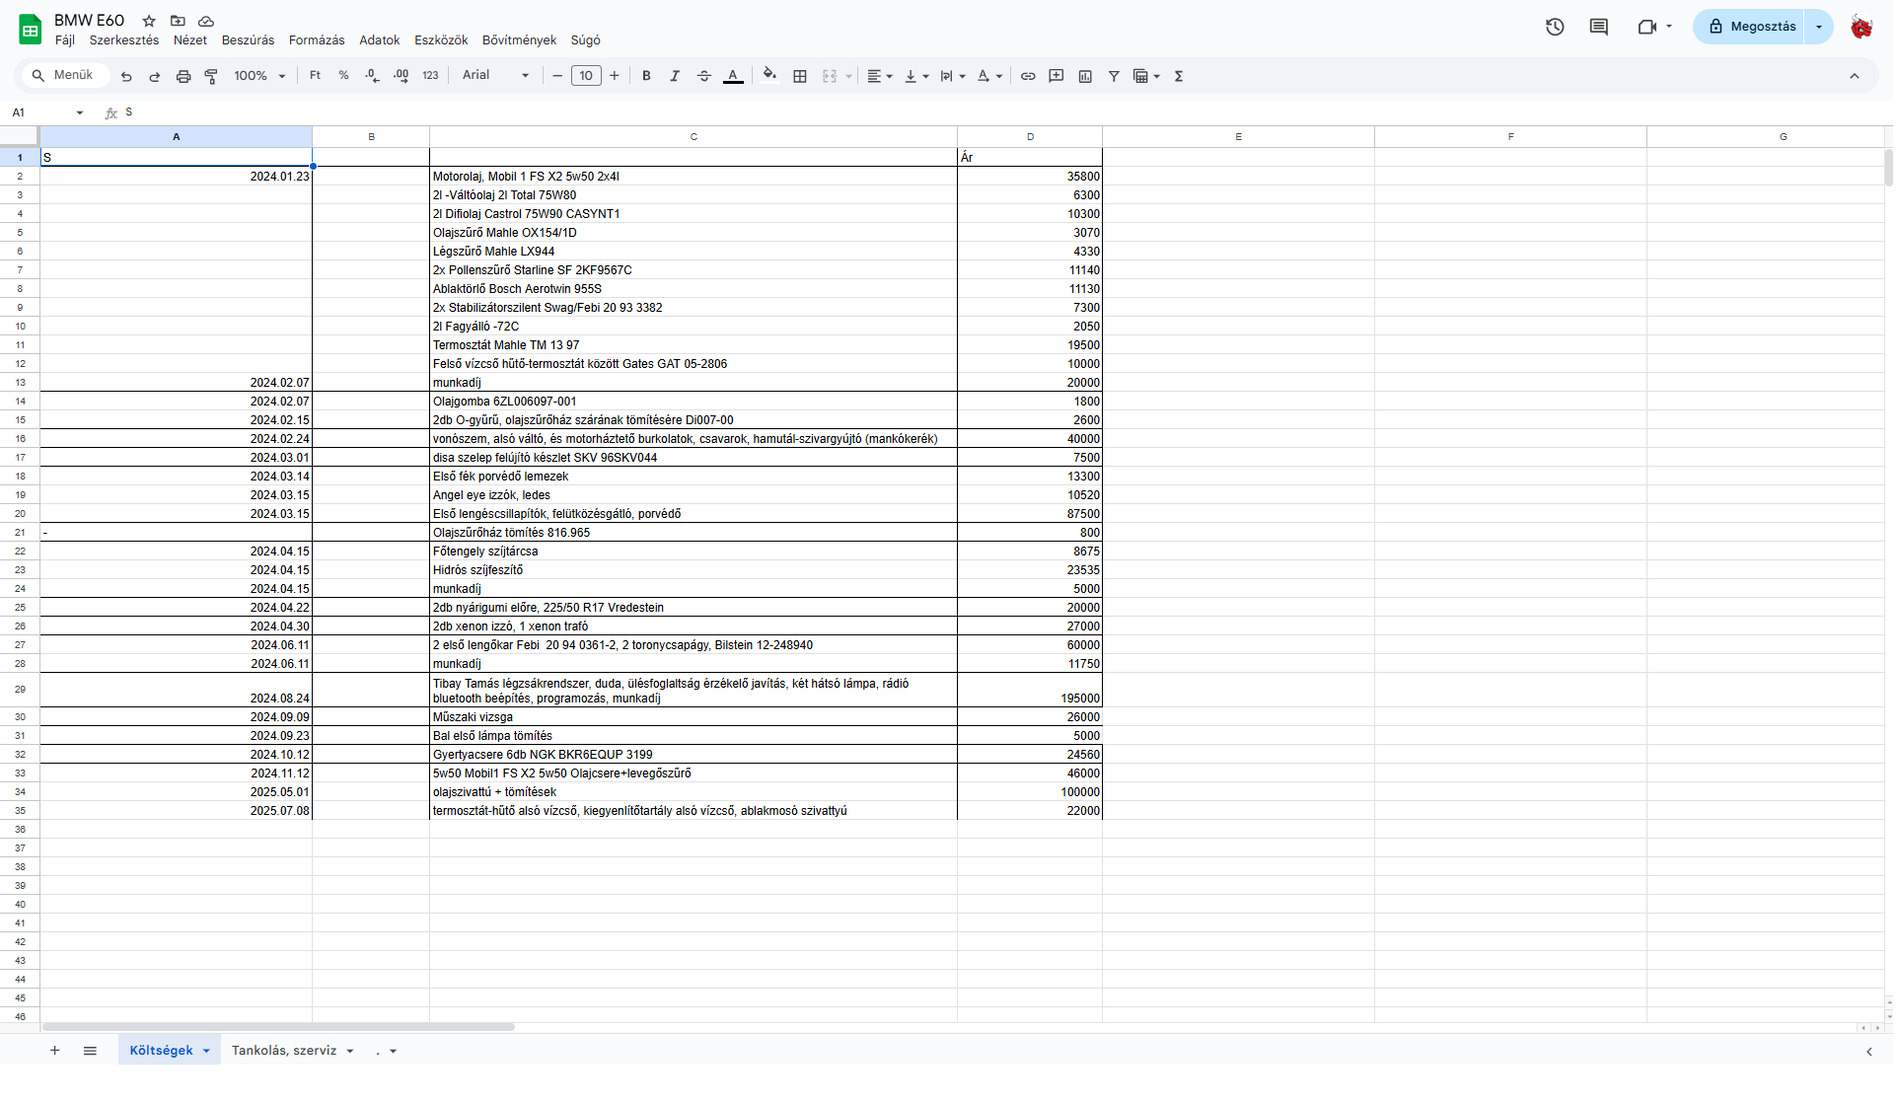Open text rotation dropdown
1898x1105 pixels.
pos(990,76)
